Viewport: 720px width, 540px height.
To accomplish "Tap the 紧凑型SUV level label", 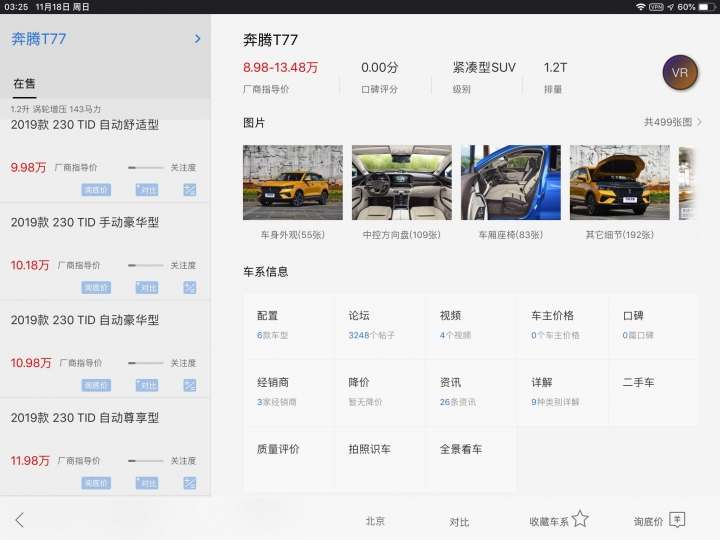I will 484,68.
